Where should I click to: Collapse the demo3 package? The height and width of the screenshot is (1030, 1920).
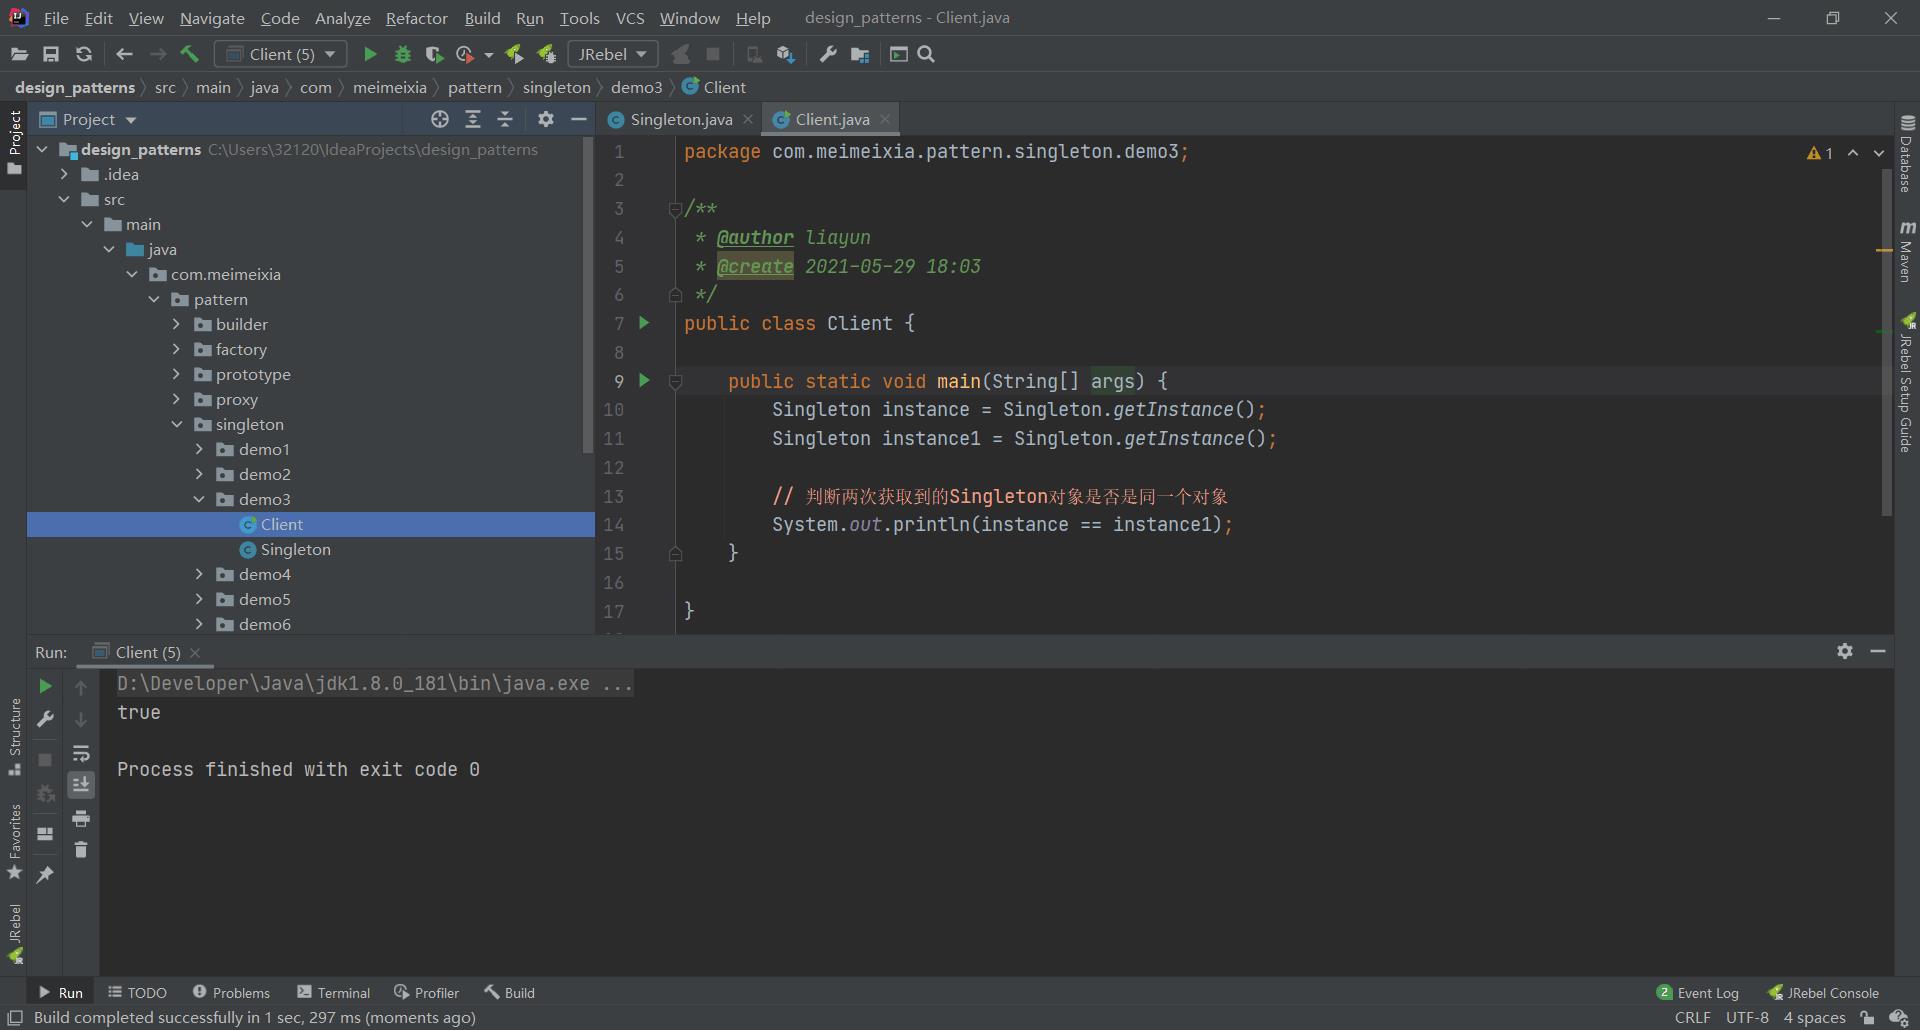[x=199, y=499]
